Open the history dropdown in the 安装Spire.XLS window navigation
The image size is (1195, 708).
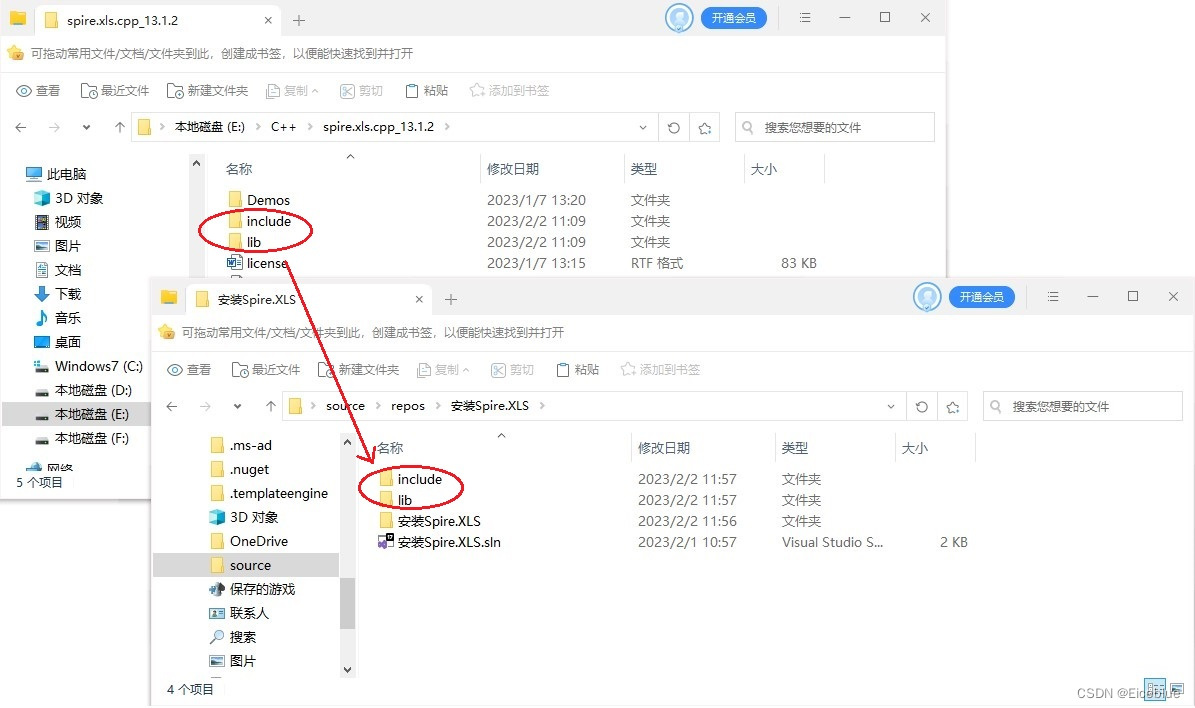tap(237, 406)
